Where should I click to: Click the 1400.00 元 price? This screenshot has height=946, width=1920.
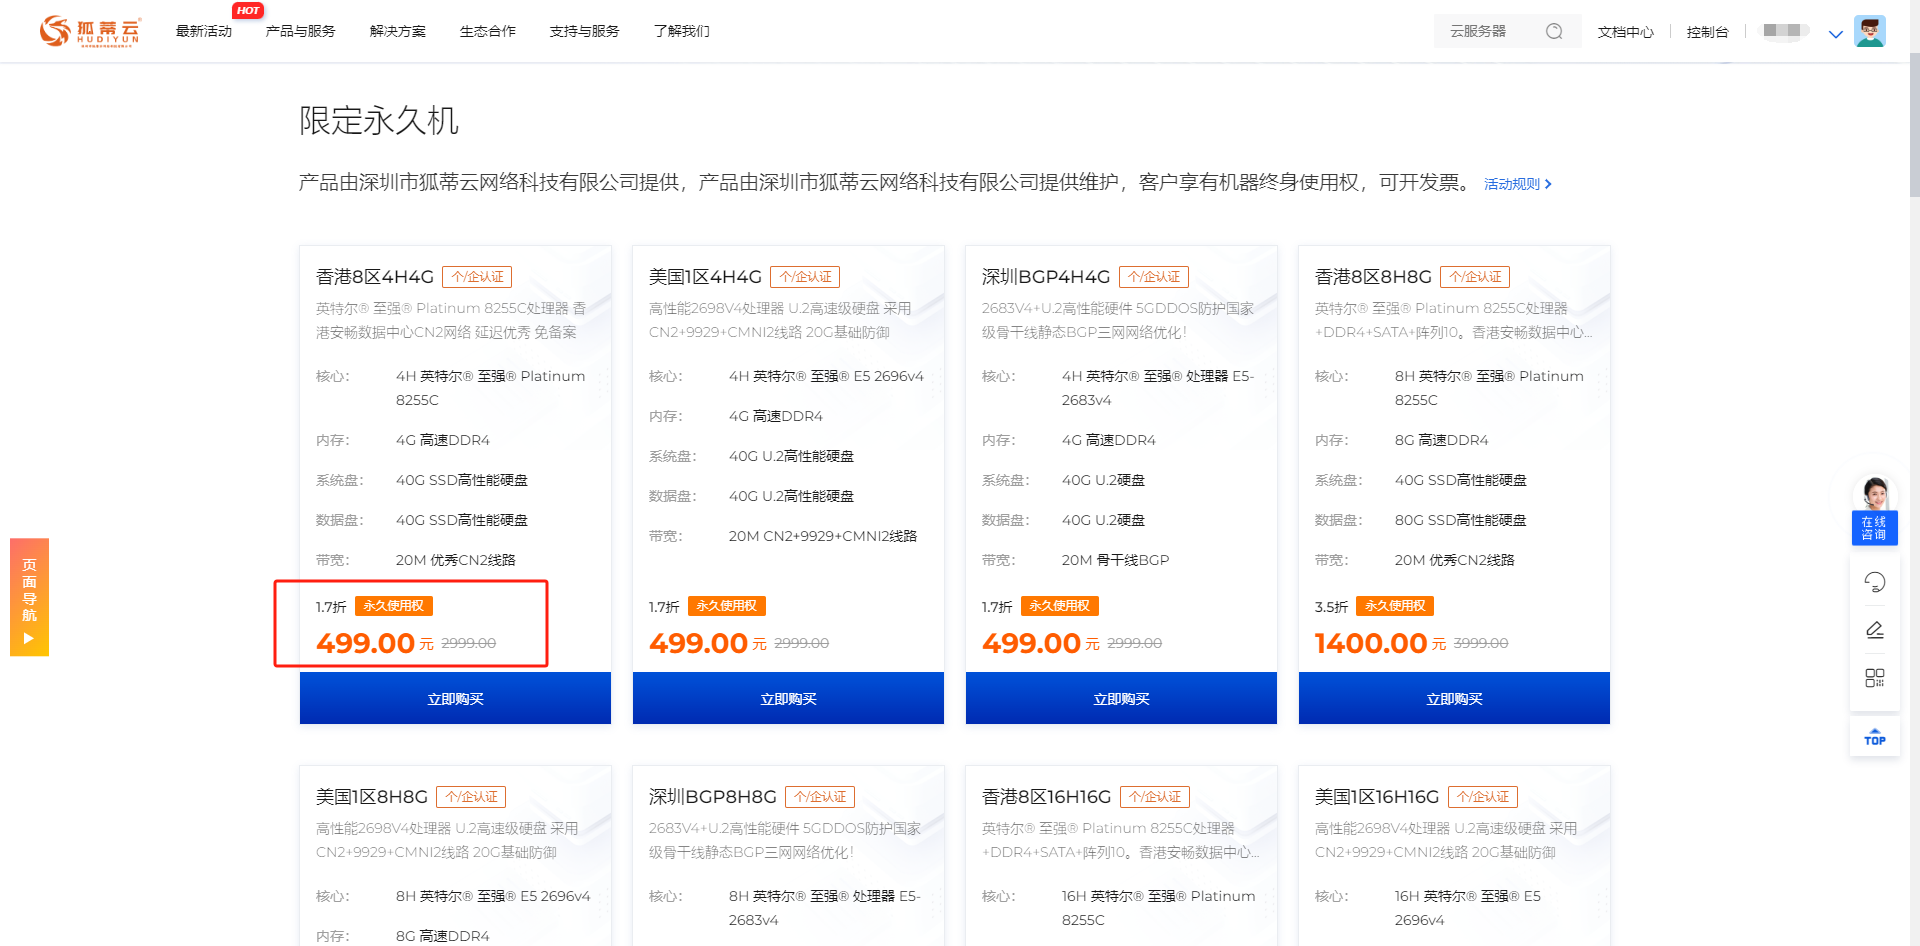tap(1380, 643)
